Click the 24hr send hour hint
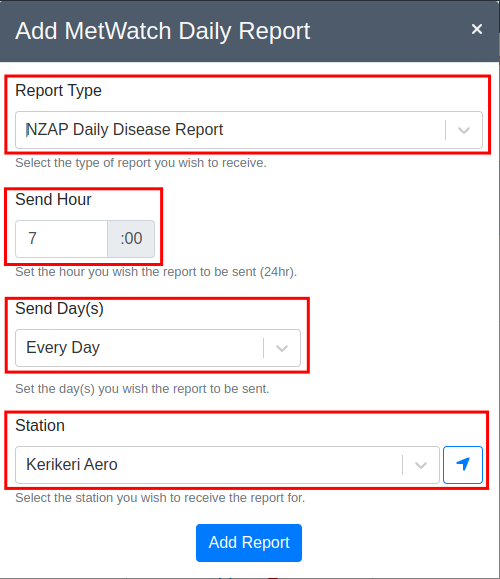Image resolution: width=500 pixels, height=579 pixels. click(x=156, y=272)
